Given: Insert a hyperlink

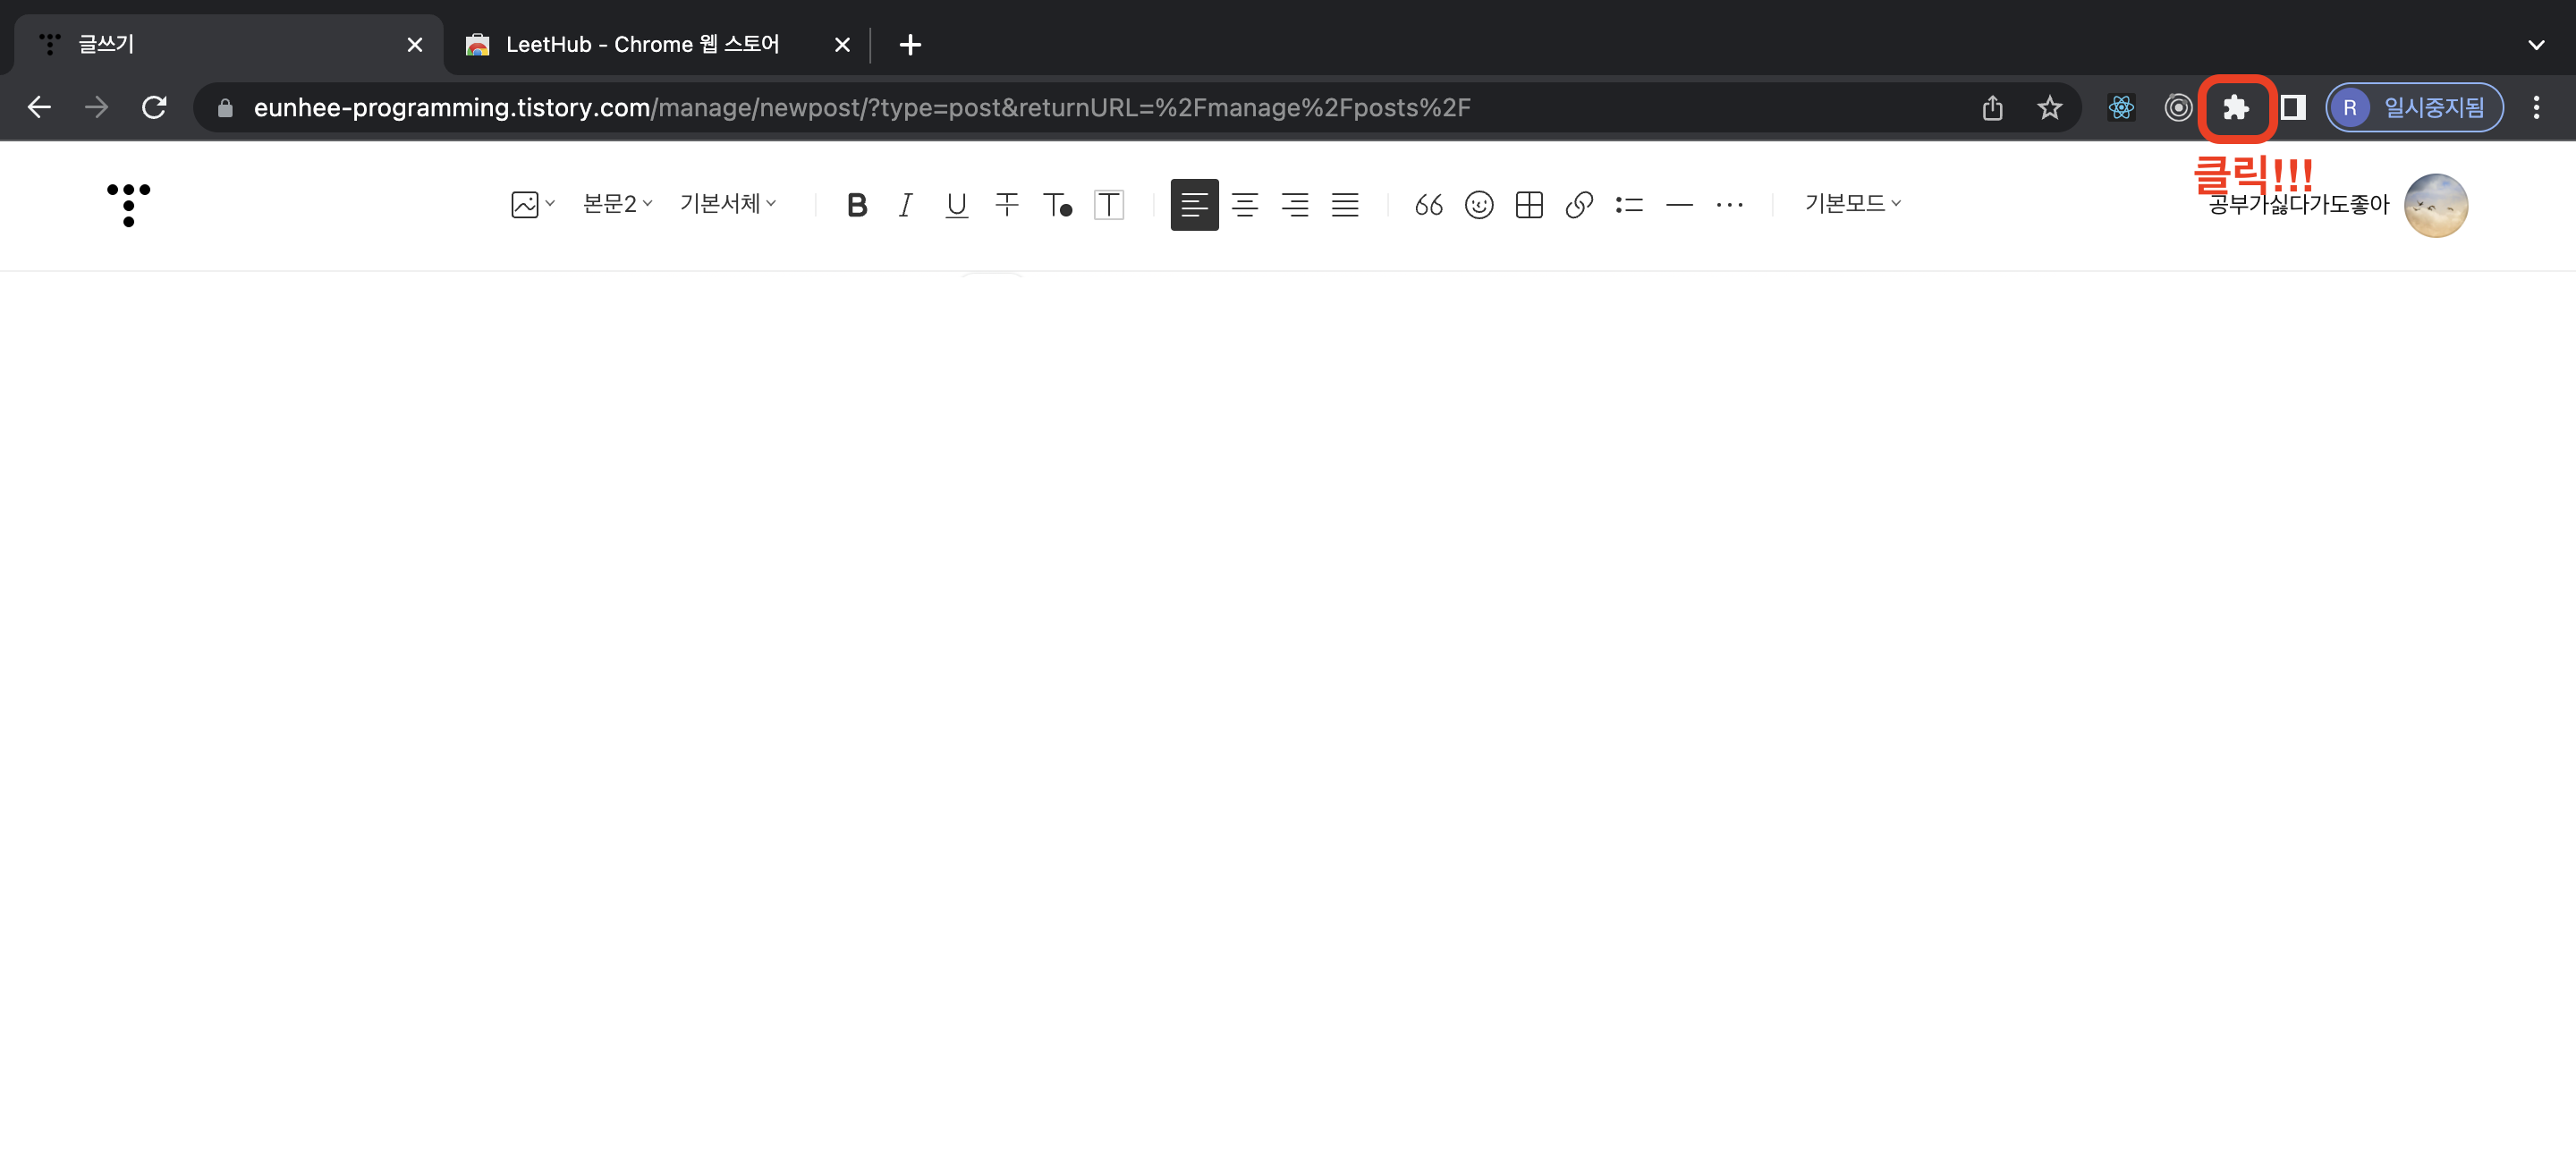Looking at the screenshot, I should (1578, 205).
